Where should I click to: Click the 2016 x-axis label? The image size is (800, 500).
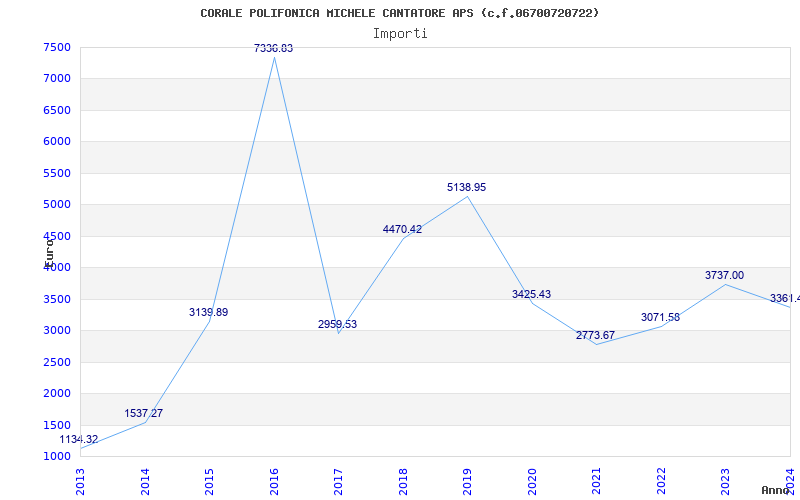274,482
